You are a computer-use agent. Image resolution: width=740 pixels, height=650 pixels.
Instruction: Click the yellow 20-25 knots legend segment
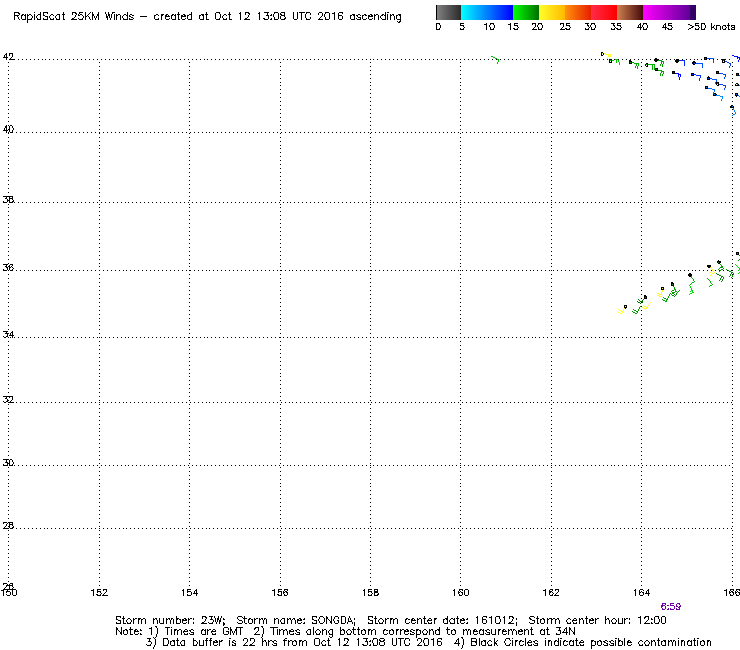pyautogui.click(x=552, y=12)
